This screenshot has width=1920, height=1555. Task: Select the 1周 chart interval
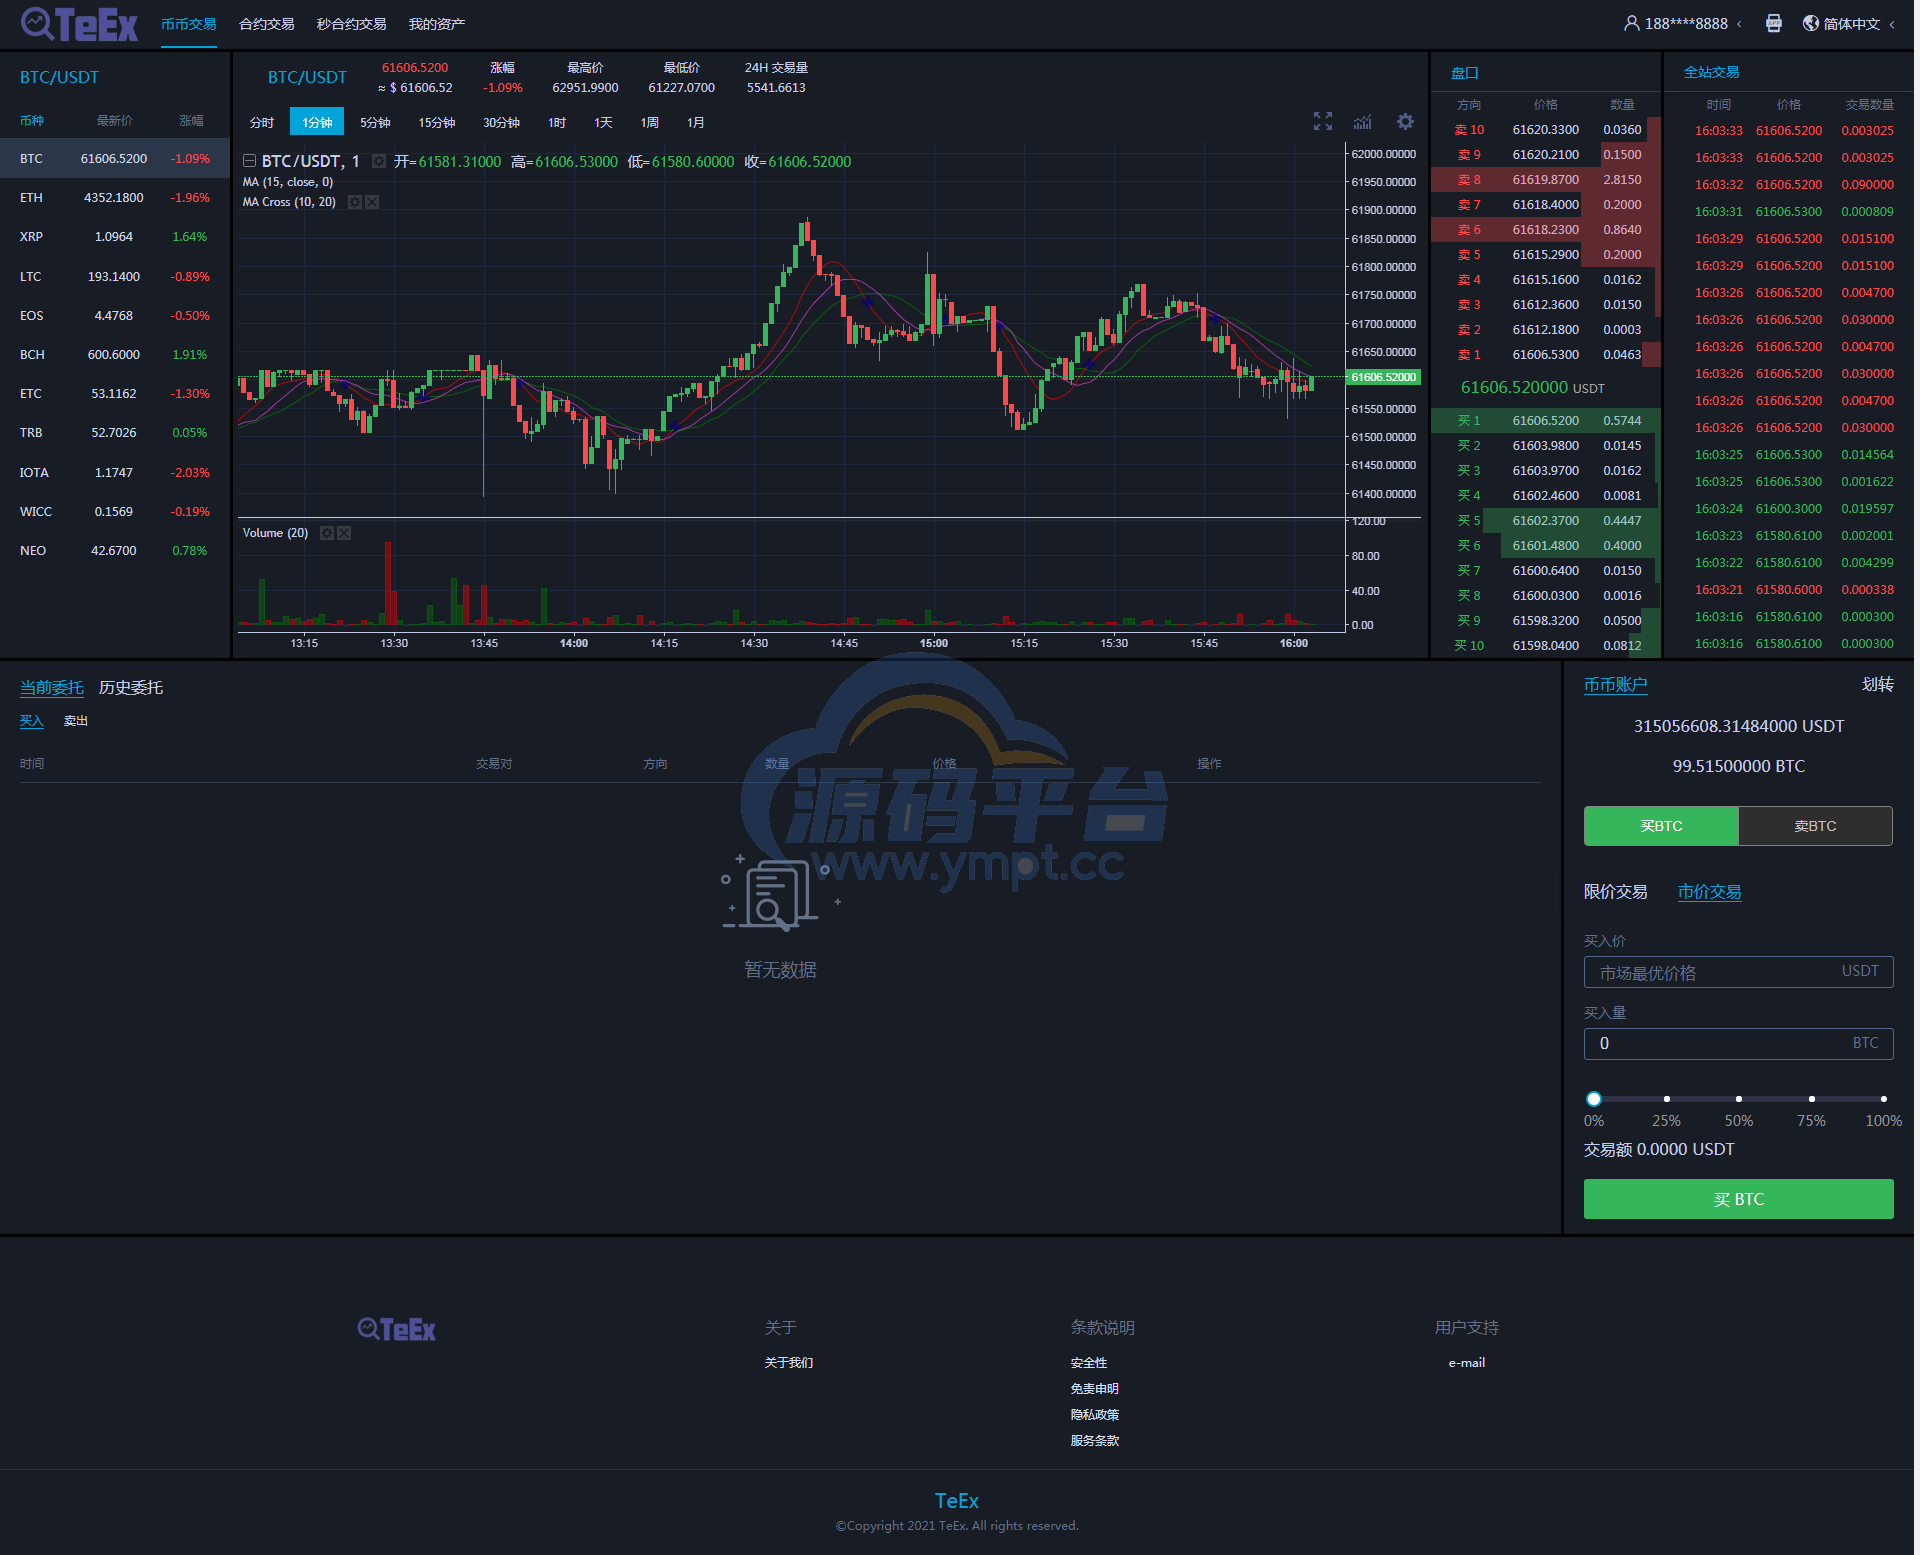[x=650, y=122]
